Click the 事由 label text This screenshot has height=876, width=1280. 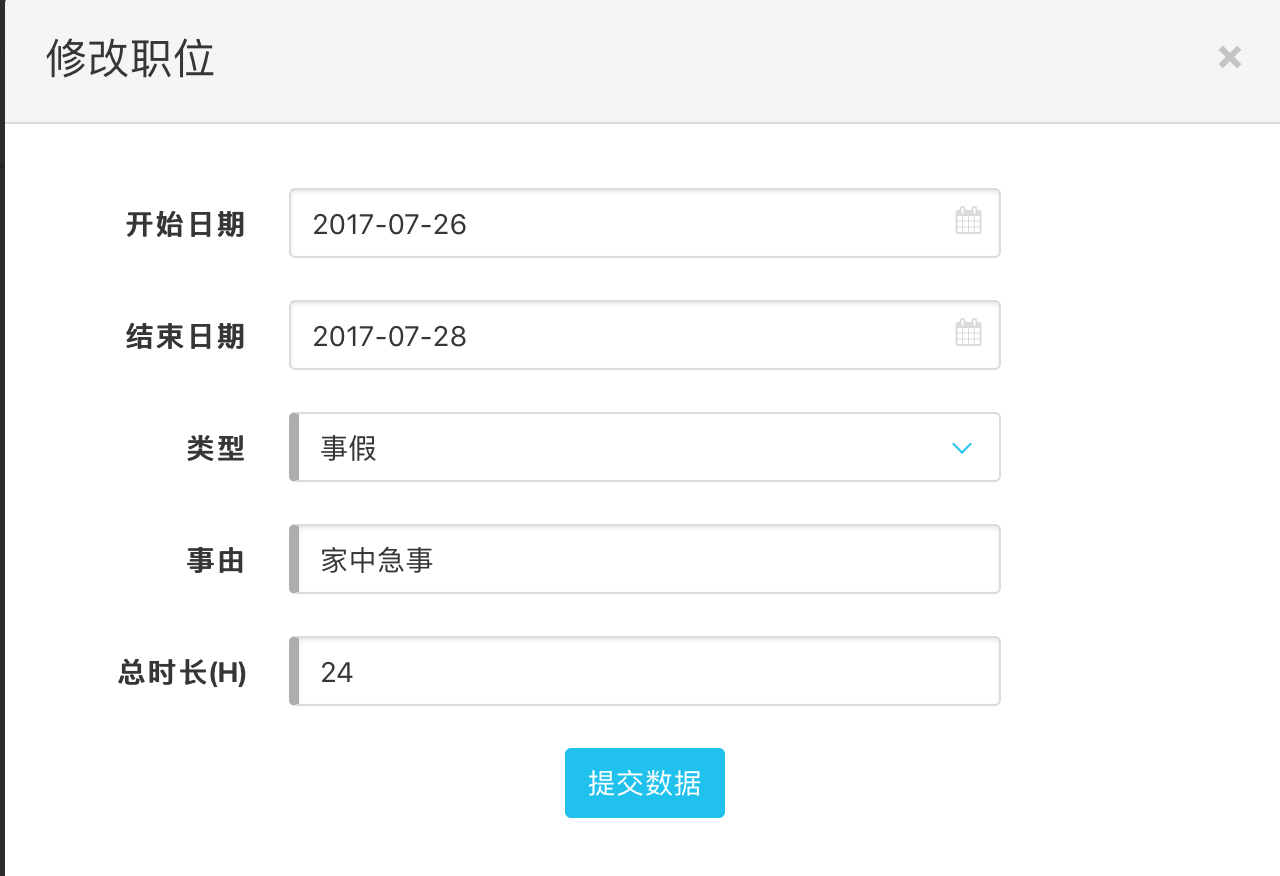pyautogui.click(x=215, y=560)
